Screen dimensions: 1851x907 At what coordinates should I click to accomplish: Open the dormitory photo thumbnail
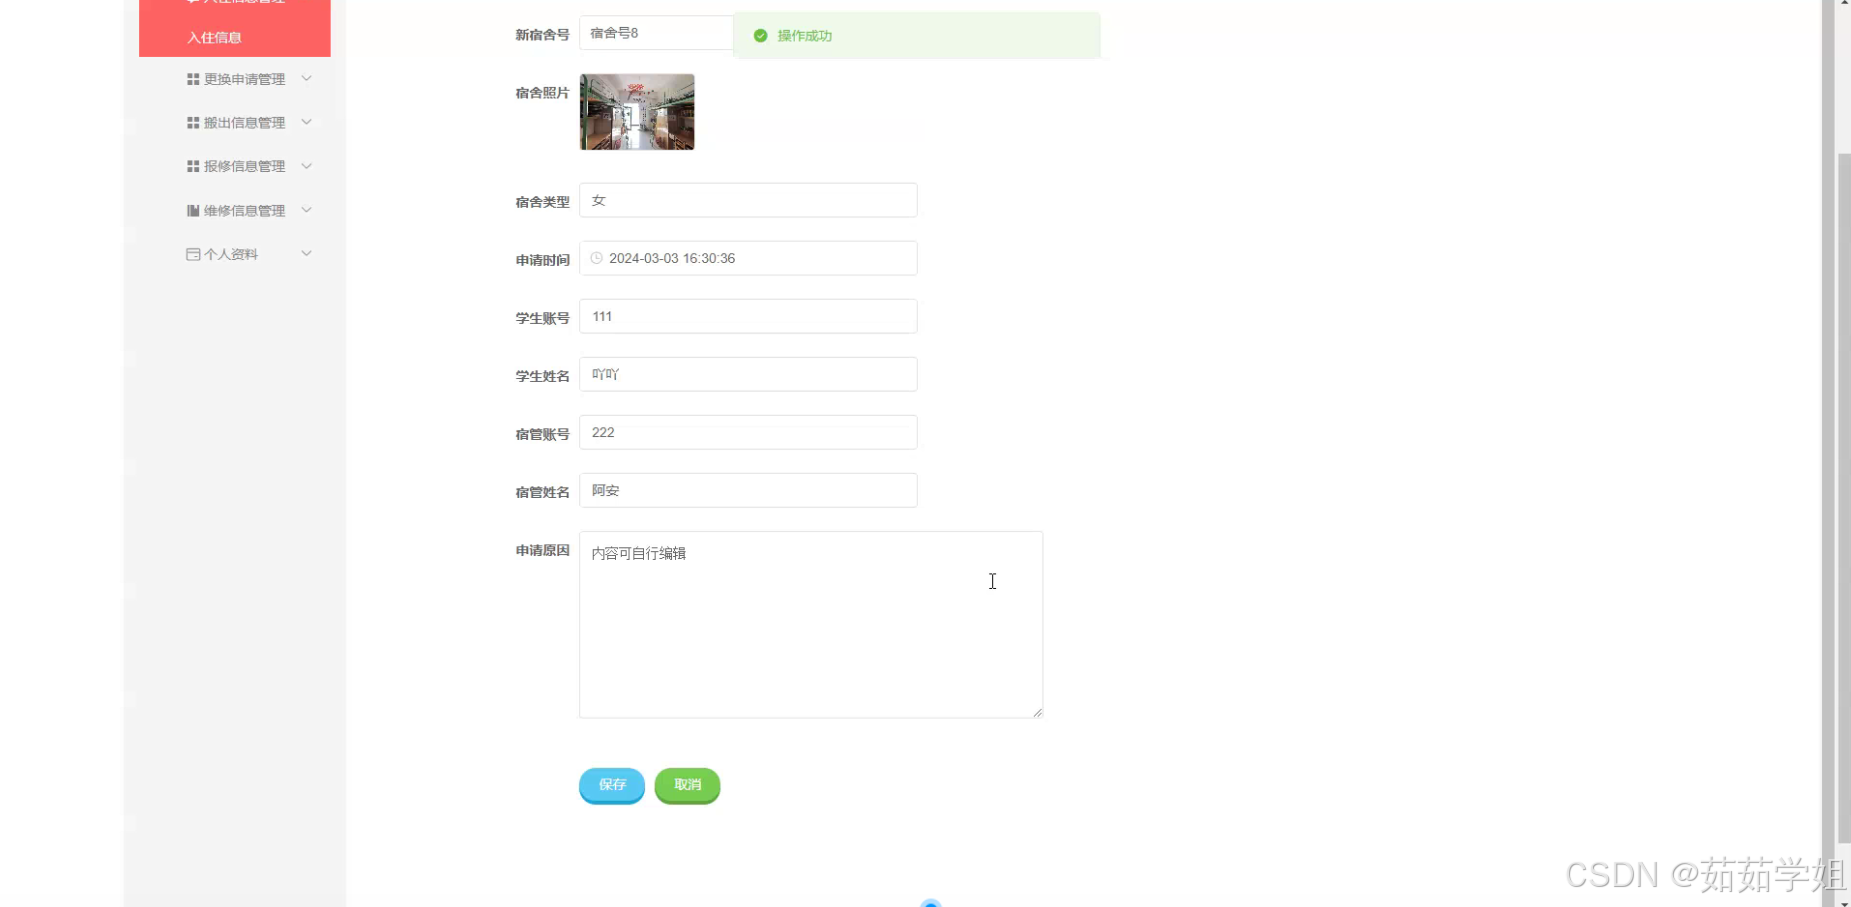tap(637, 112)
